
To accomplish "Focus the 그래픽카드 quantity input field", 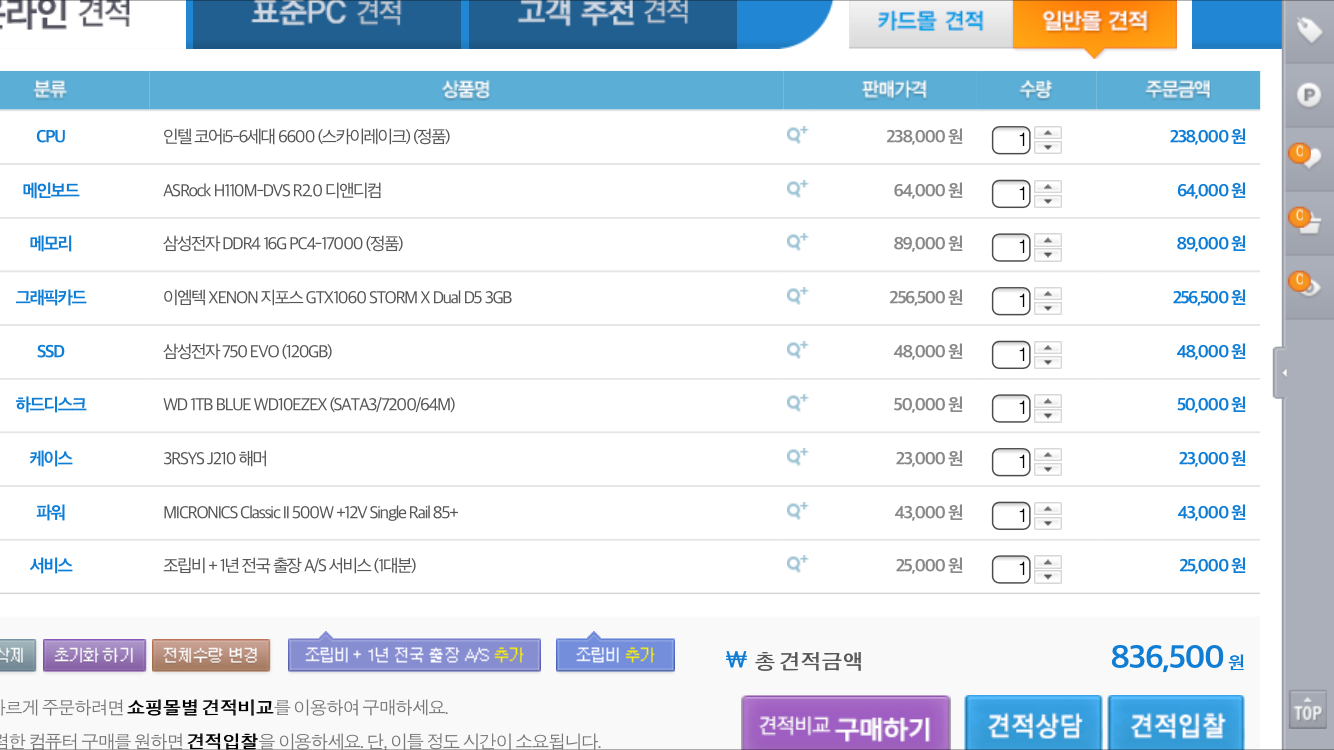I will [1011, 301].
